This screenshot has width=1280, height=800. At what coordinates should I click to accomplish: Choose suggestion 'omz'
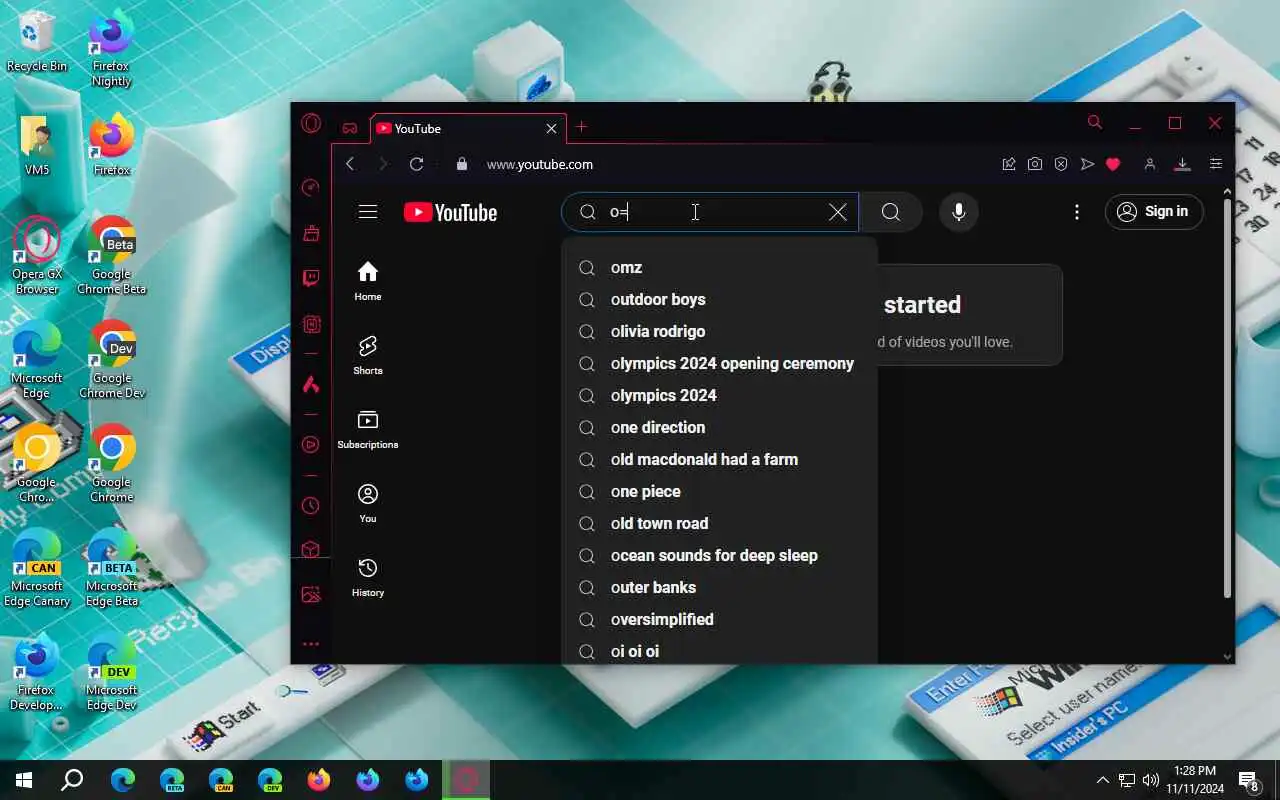(x=720, y=268)
